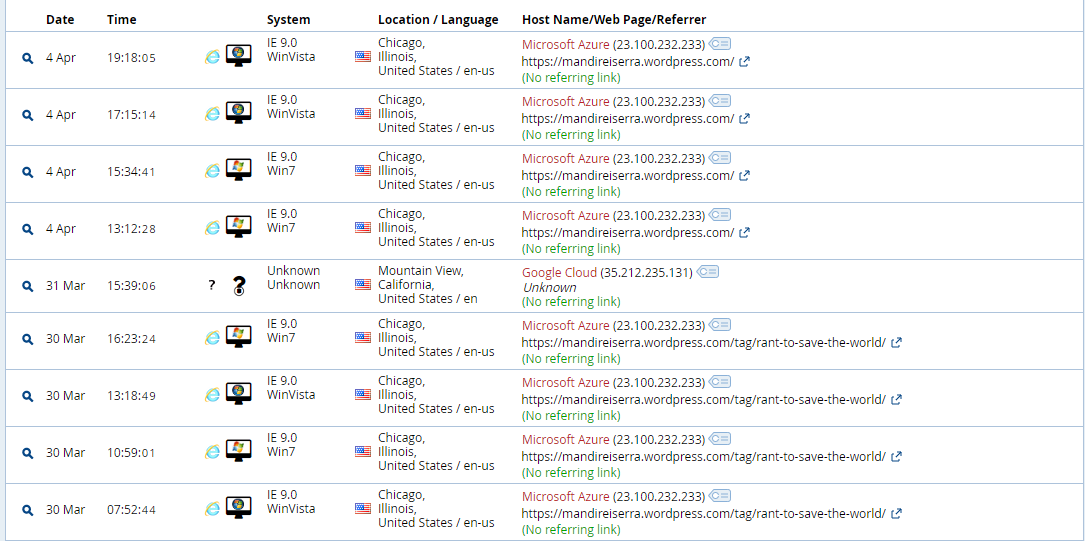This screenshot has height=541, width=1085.
Task: Click time 15:39:06 in 31 Mar row
Action: (x=131, y=286)
